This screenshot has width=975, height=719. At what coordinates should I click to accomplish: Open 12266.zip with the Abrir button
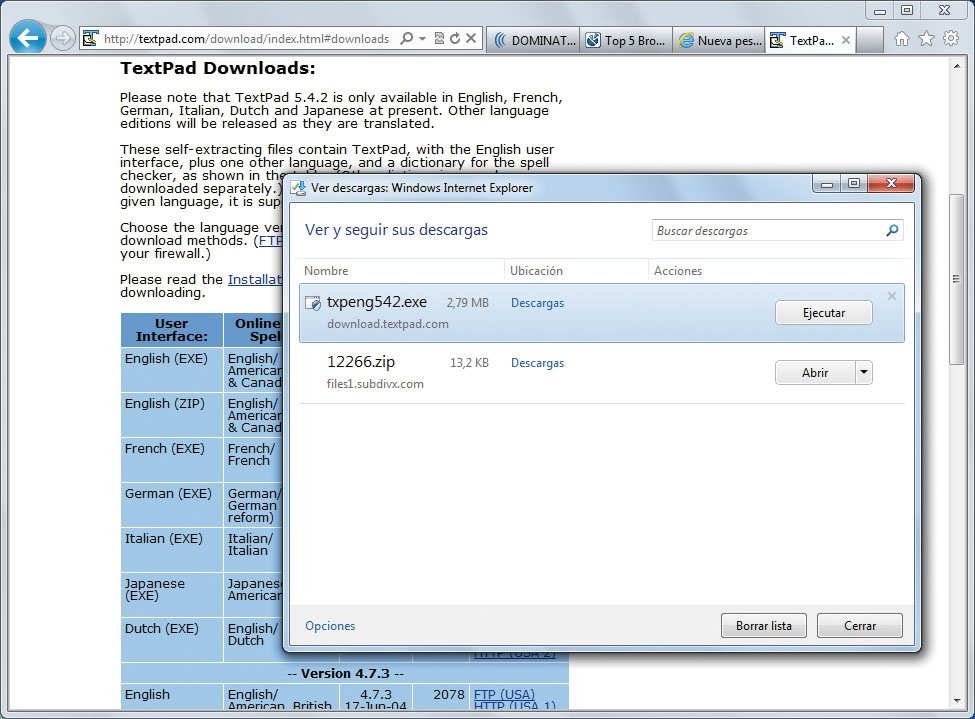[x=815, y=373]
